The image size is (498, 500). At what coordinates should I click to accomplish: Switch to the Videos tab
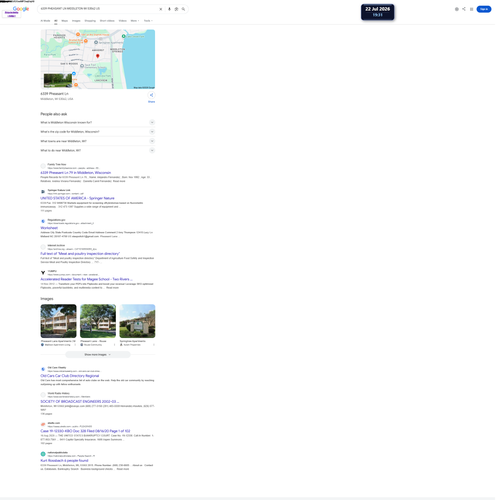[123, 21]
